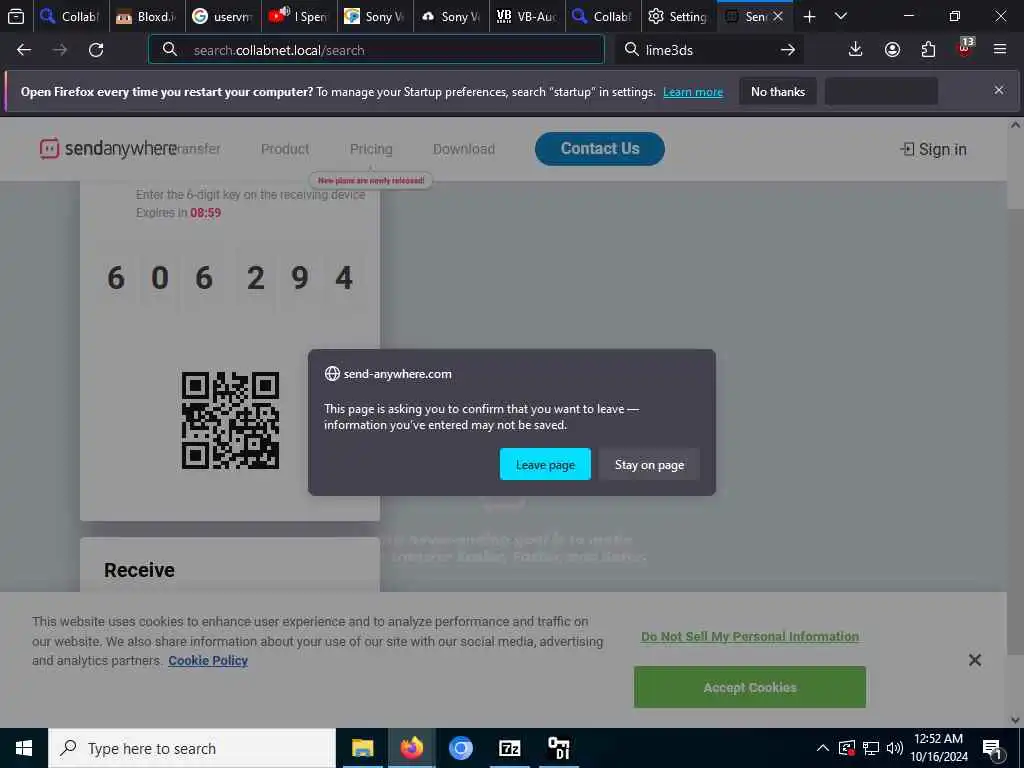Open the uBlock extension icon with badge 13
This screenshot has height=768, width=1024.
point(965,48)
